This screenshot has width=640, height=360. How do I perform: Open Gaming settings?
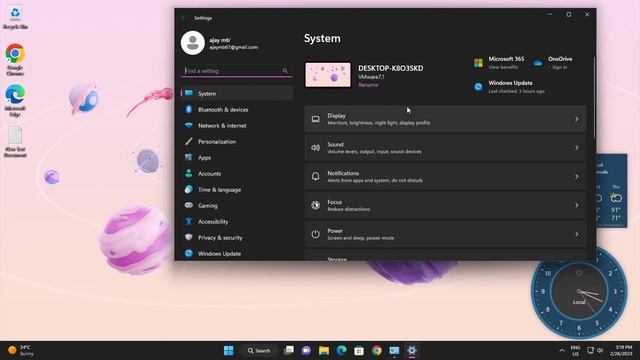237,205
